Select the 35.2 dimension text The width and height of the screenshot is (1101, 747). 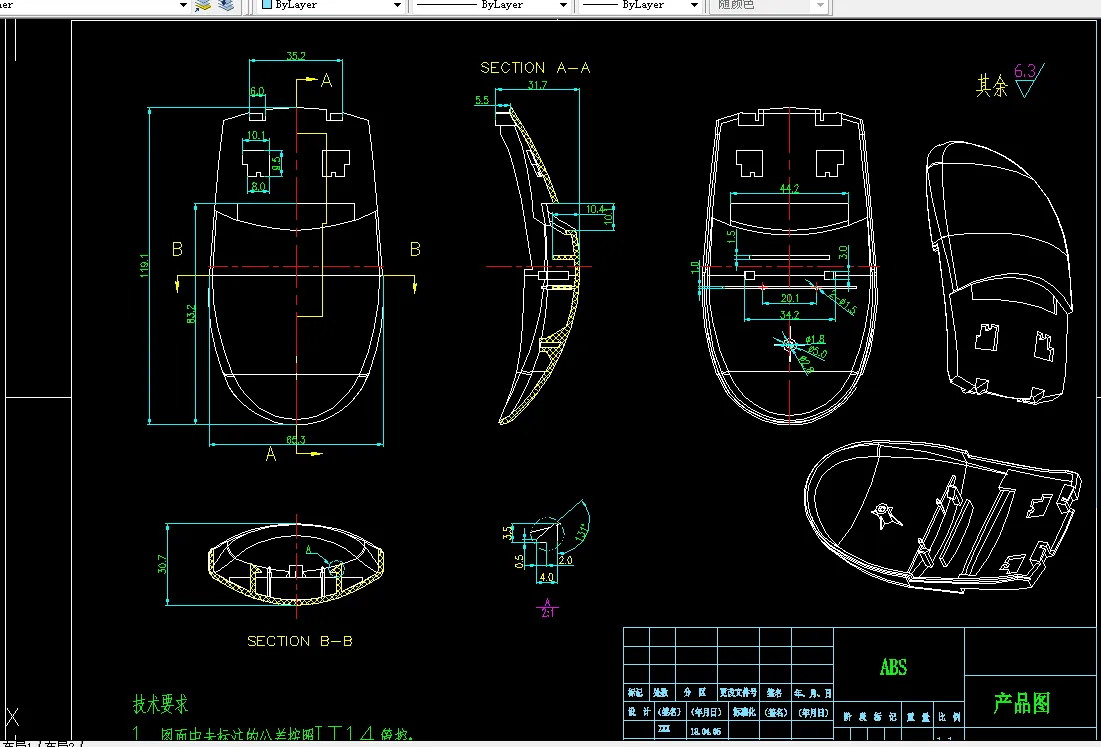[x=296, y=55]
